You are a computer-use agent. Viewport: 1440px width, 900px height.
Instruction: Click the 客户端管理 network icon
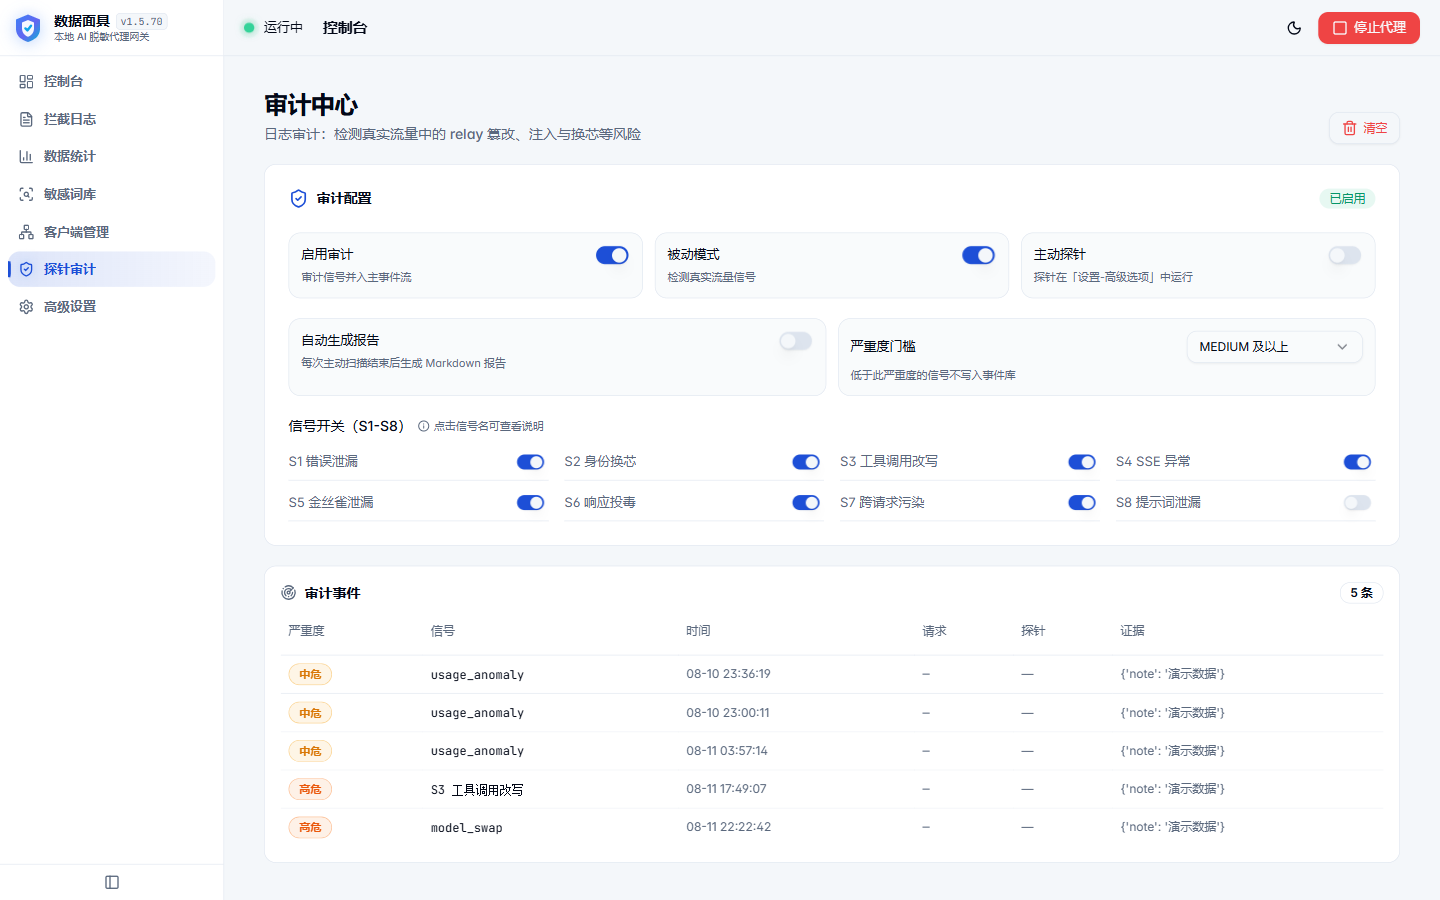click(x=26, y=232)
